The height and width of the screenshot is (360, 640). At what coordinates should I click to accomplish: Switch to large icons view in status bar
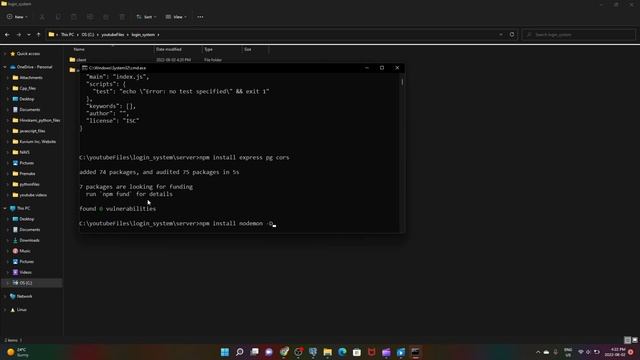[x=635, y=340]
